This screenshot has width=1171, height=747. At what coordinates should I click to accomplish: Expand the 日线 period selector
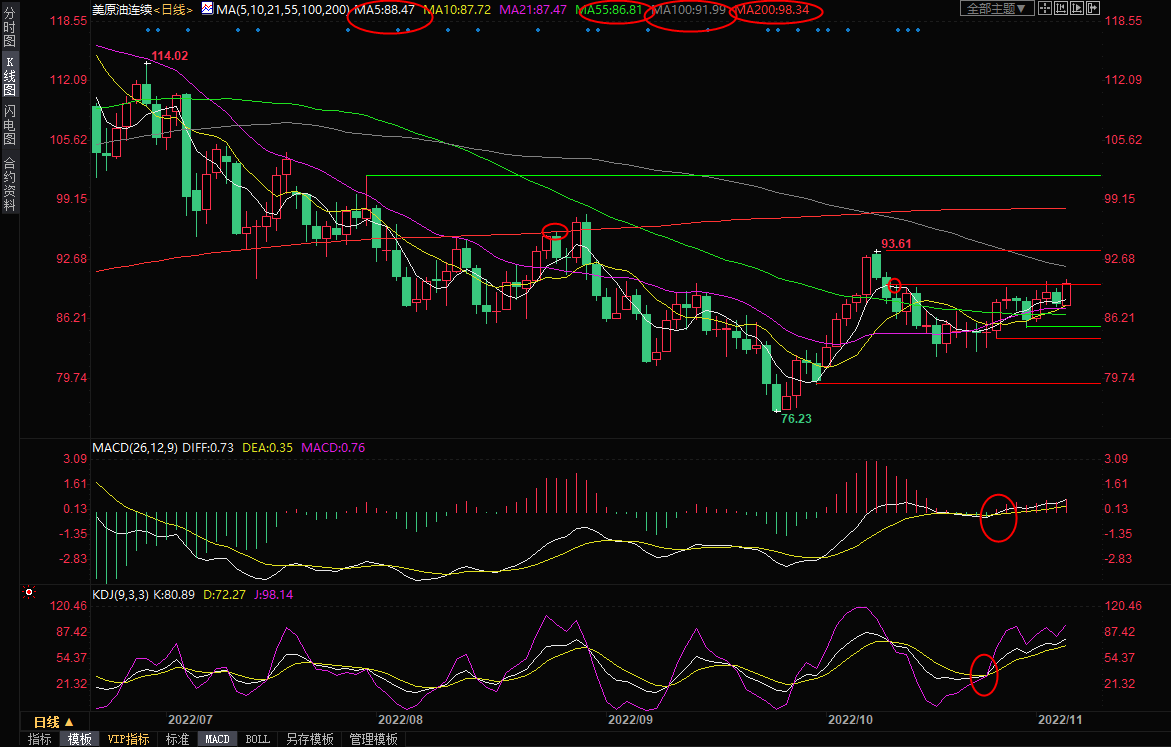[53, 721]
